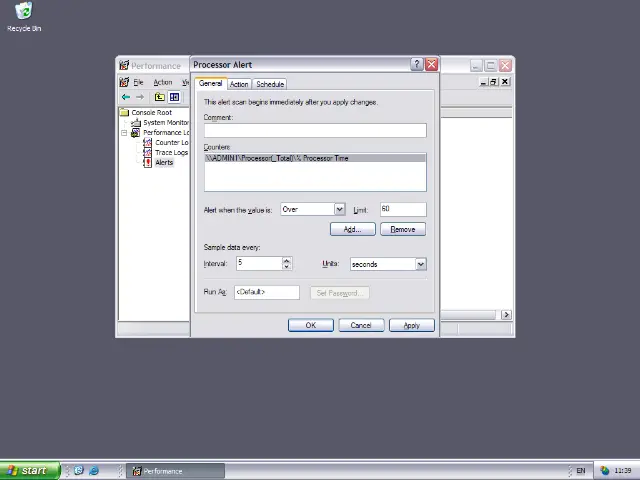The width and height of the screenshot is (640, 480).
Task: Launch Internet Explorer from the Quick Launch bar
Action: click(x=94, y=471)
